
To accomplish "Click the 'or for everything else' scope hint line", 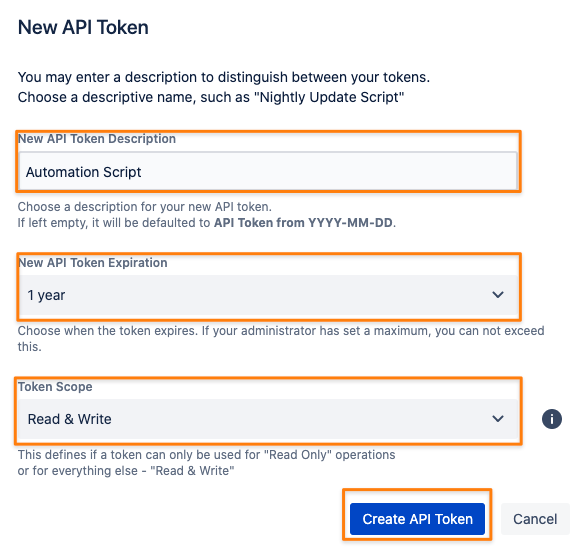I will click(126, 471).
